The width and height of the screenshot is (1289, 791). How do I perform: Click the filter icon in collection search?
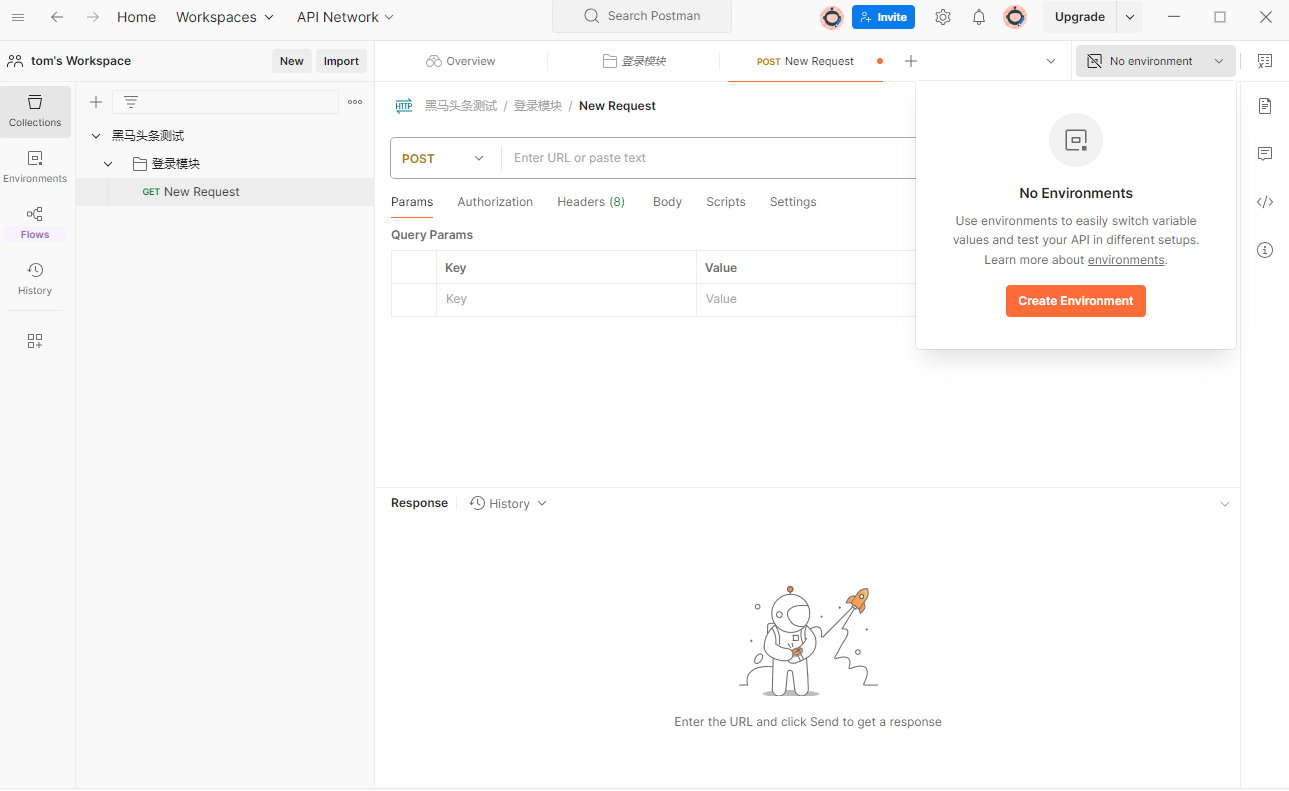click(x=130, y=102)
